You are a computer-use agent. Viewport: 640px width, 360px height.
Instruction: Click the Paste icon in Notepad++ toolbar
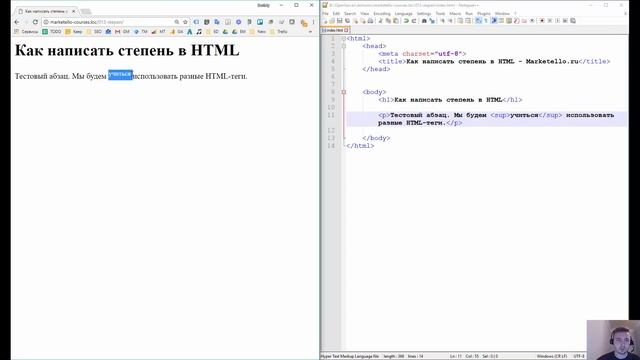click(396, 20)
